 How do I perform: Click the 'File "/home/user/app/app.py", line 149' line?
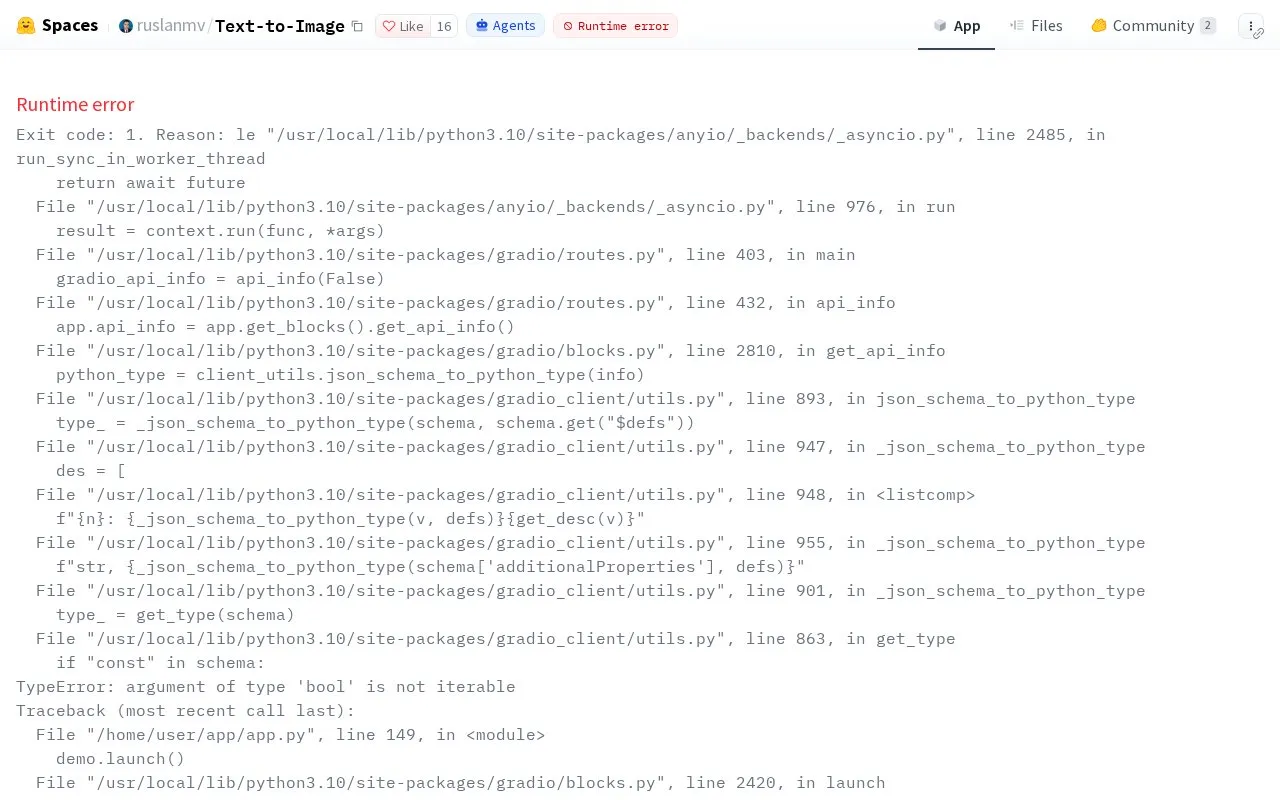pyautogui.click(x=291, y=734)
